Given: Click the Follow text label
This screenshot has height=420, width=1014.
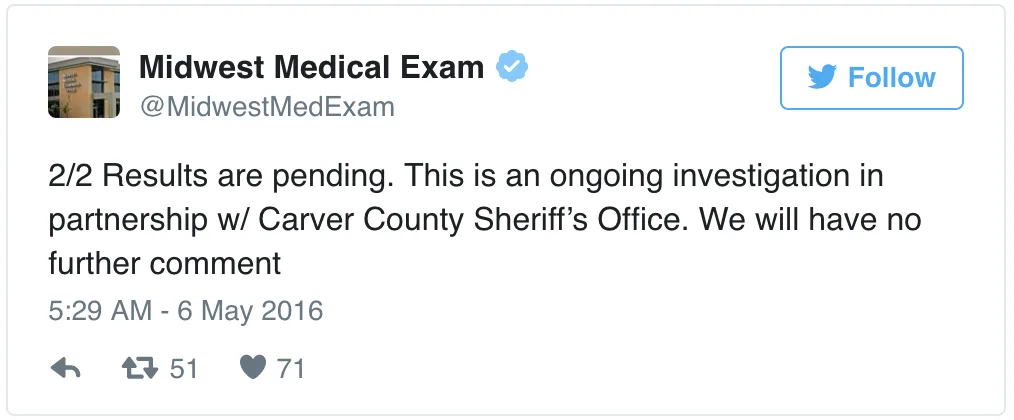Looking at the screenshot, I should click(891, 78).
